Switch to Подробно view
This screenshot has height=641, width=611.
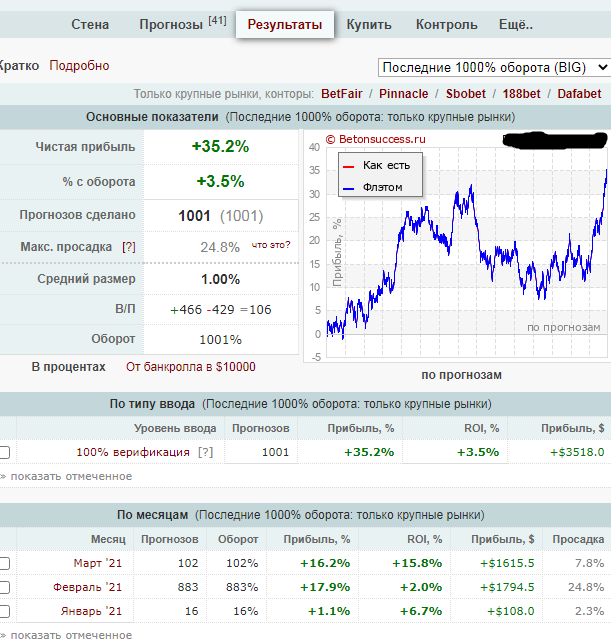pyautogui.click(x=79, y=66)
